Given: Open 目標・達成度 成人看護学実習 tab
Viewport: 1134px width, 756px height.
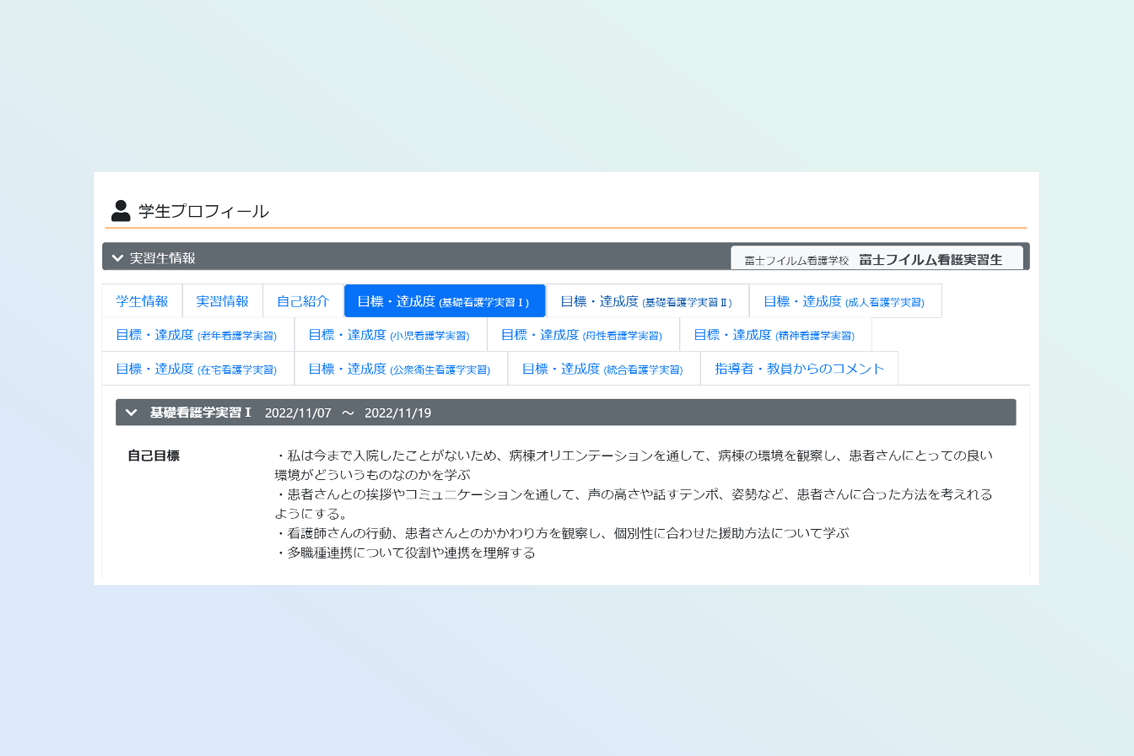Looking at the screenshot, I should 844,301.
